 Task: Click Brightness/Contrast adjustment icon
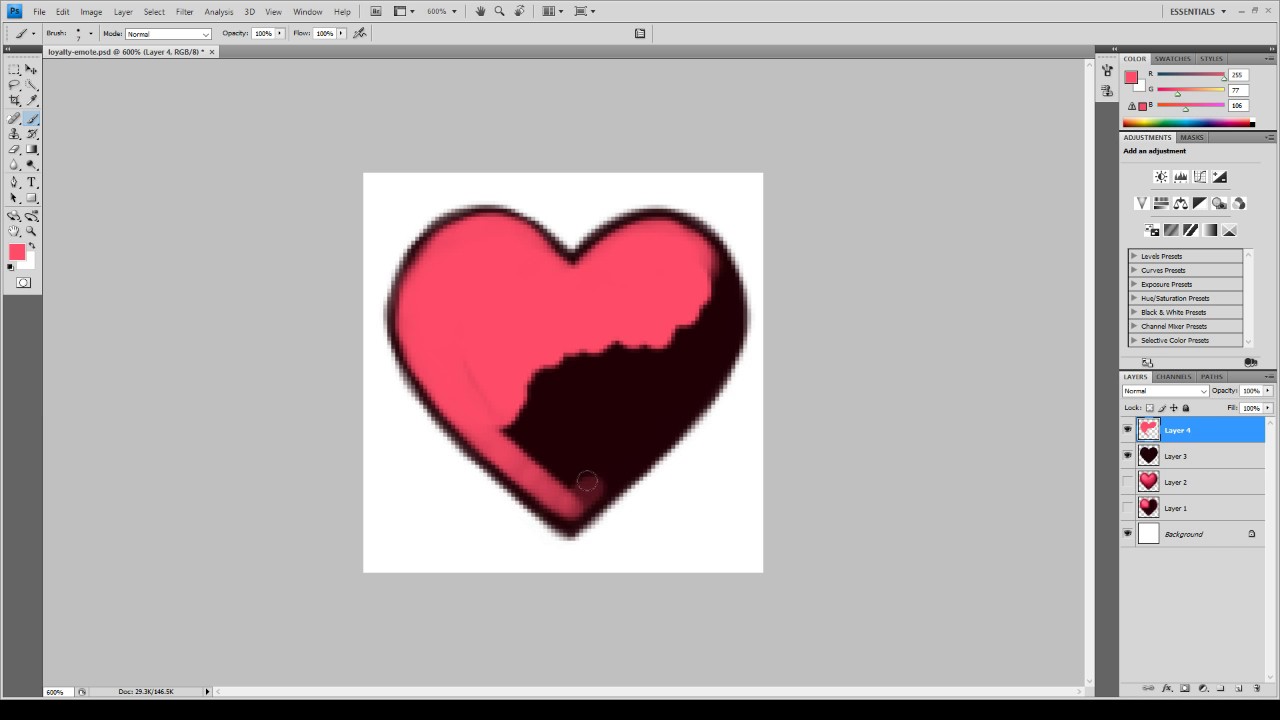coord(1161,177)
